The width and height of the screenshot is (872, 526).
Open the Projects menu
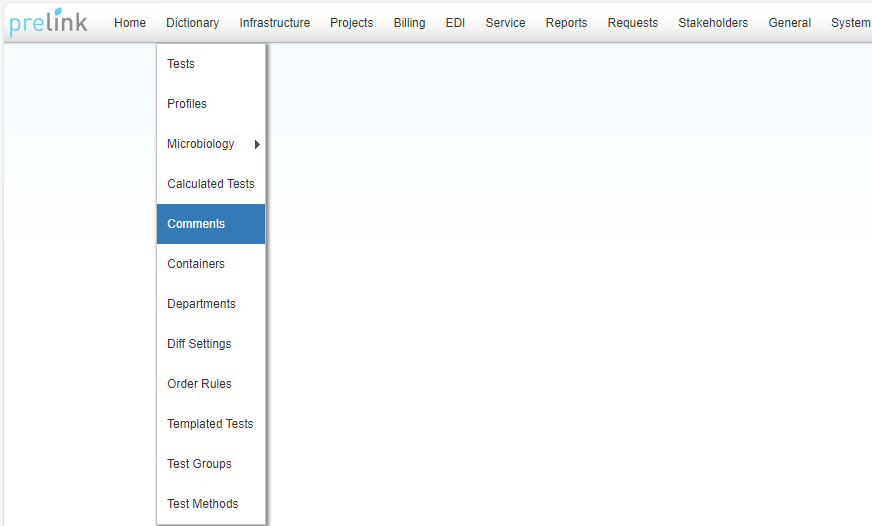(351, 23)
